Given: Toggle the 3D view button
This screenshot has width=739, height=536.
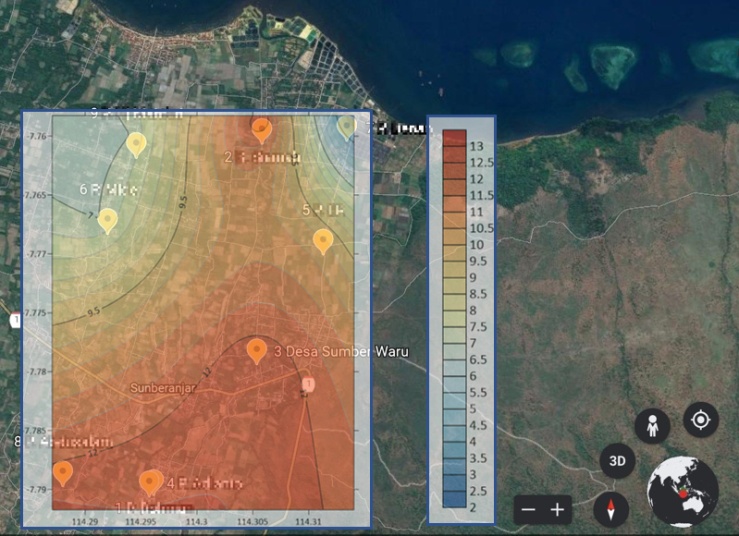Looking at the screenshot, I should [617, 461].
